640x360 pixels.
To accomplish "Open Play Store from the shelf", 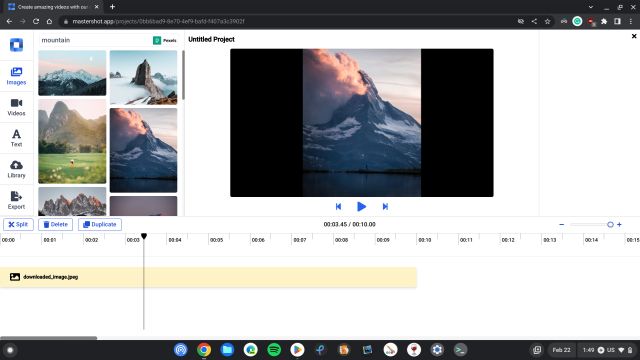I will click(x=297, y=350).
